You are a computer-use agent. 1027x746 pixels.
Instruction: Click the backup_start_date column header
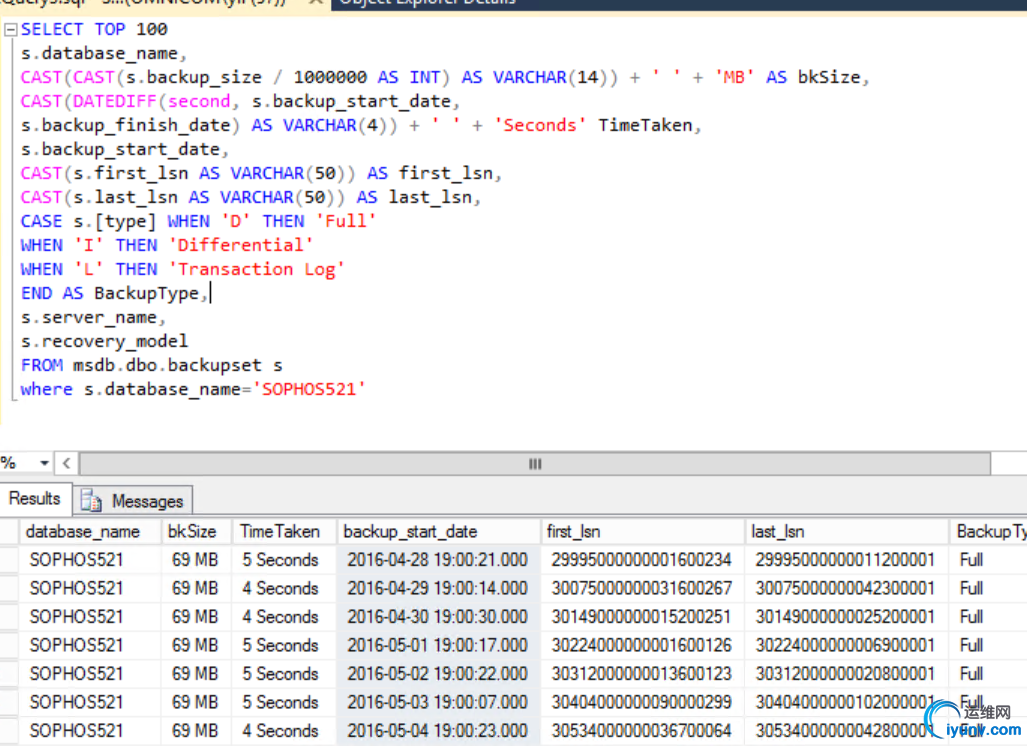(410, 532)
